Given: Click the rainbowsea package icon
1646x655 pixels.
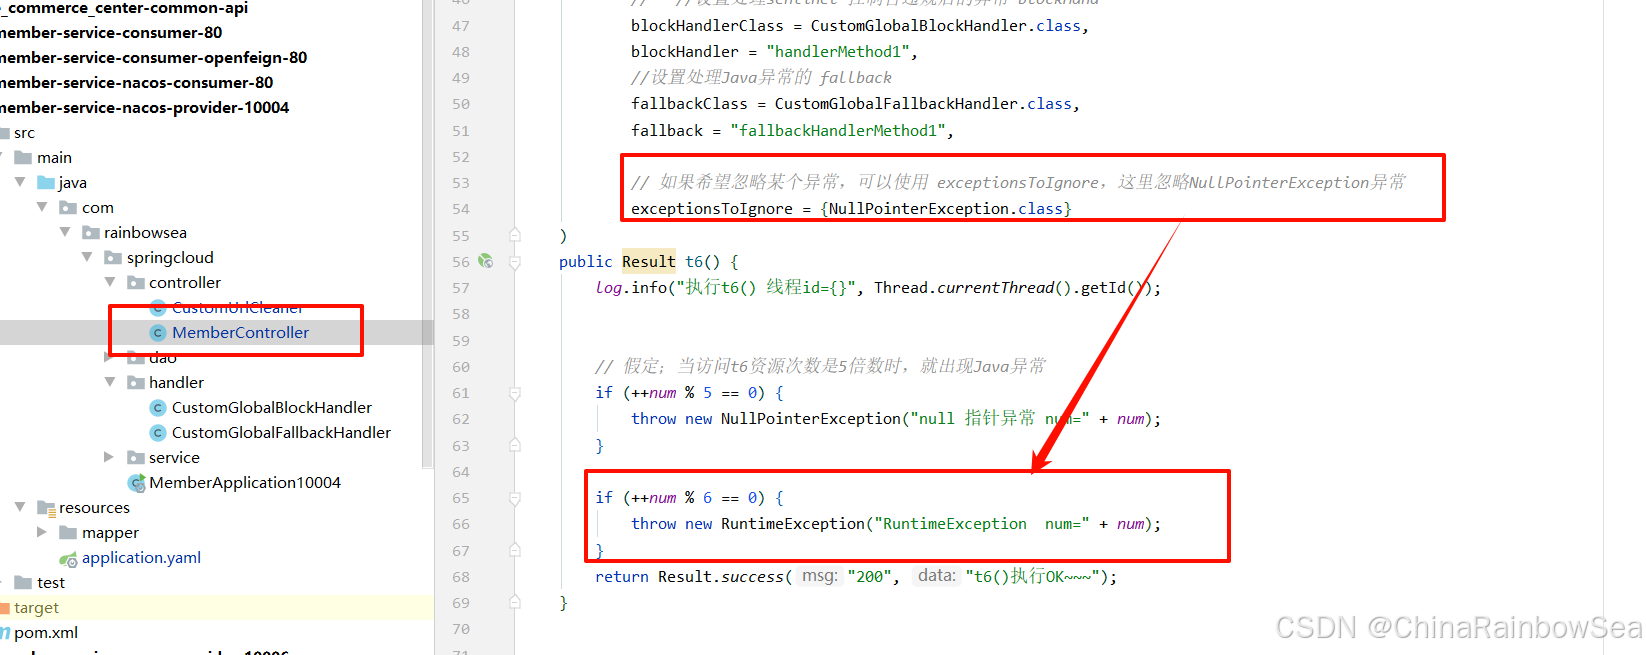Looking at the screenshot, I should (91, 232).
